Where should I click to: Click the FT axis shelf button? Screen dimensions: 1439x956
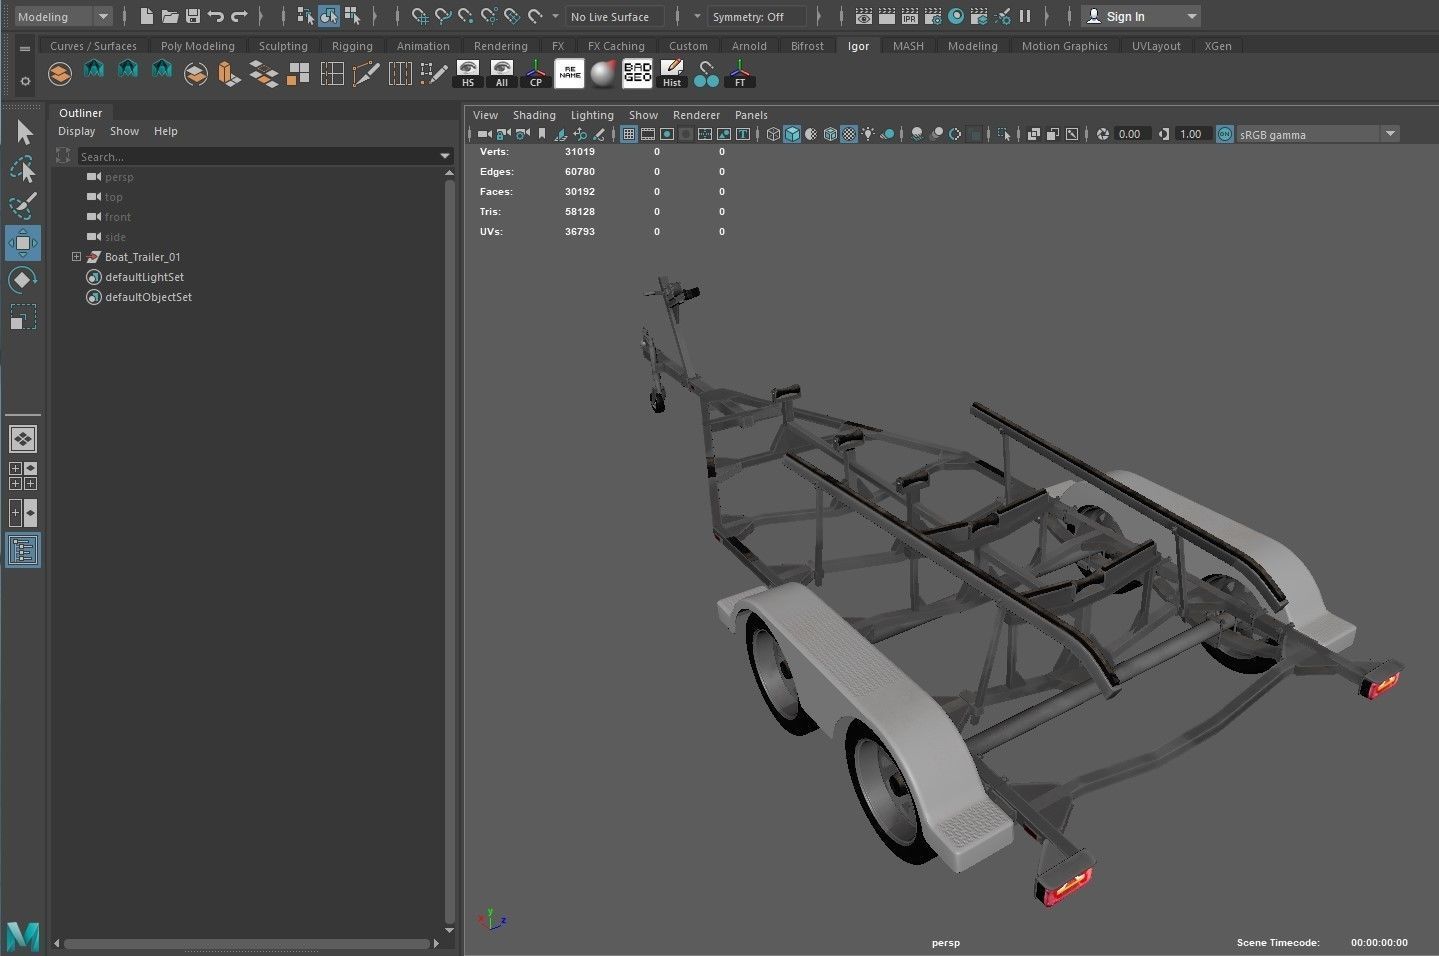740,73
